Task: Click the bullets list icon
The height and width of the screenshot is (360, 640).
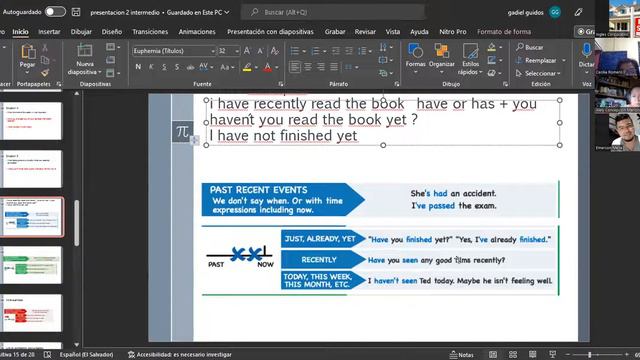Action: (294, 51)
